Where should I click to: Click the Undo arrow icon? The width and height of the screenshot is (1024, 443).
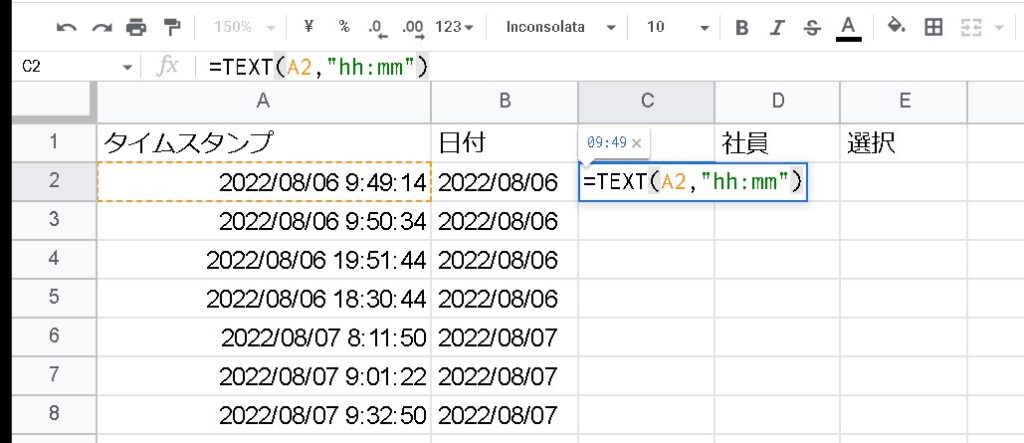[67, 27]
